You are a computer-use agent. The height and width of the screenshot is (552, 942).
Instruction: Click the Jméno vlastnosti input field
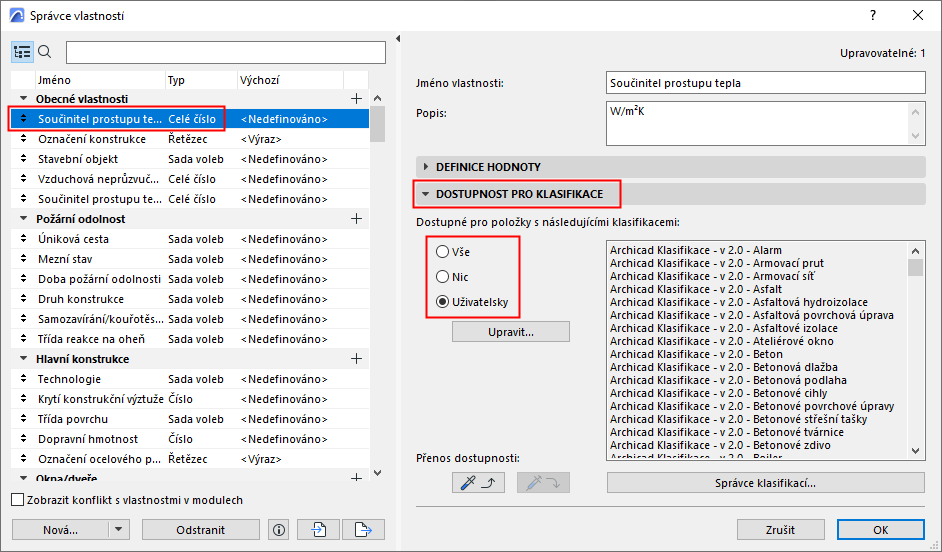coord(765,83)
